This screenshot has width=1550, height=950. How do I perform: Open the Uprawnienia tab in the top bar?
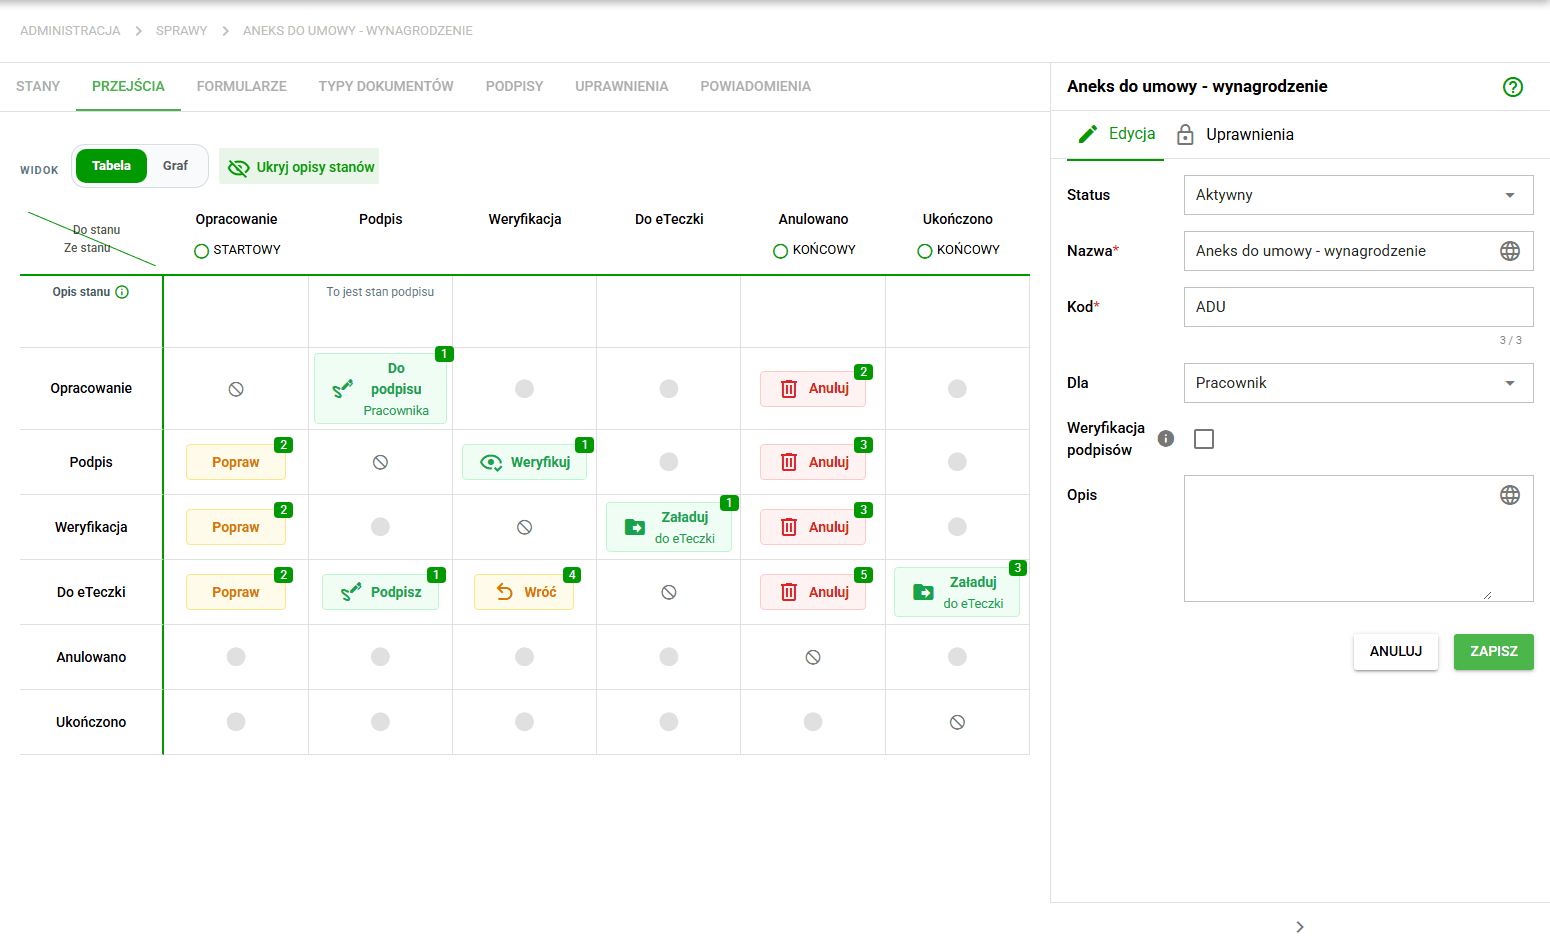[x=622, y=86]
